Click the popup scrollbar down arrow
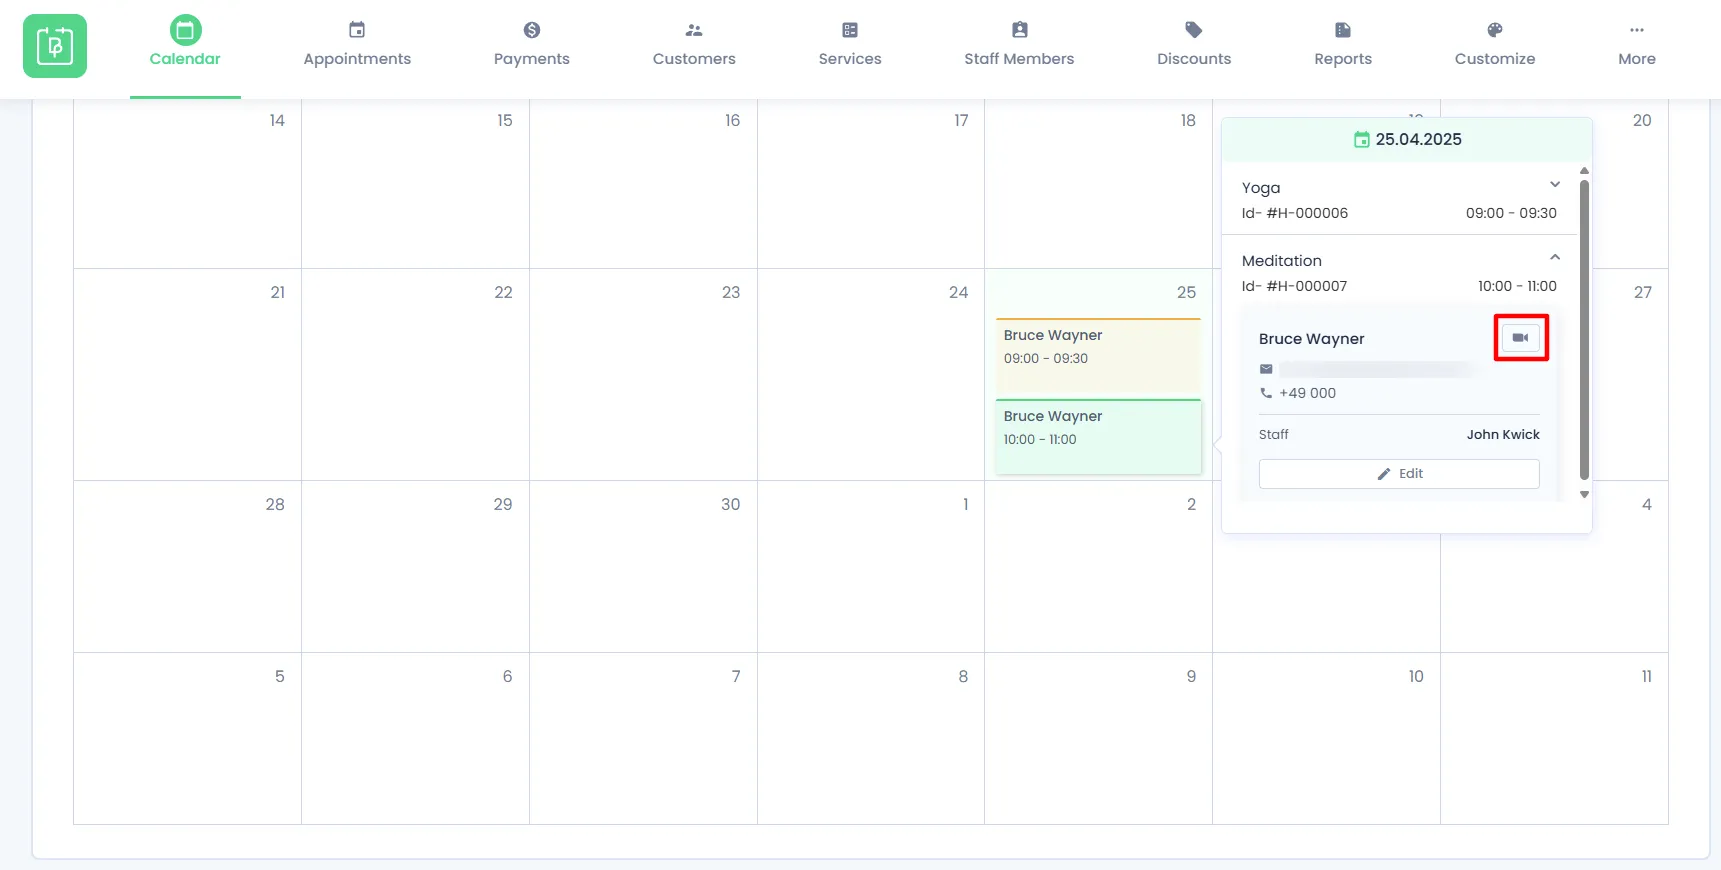Screen dimensions: 1721x870 (x=1584, y=495)
